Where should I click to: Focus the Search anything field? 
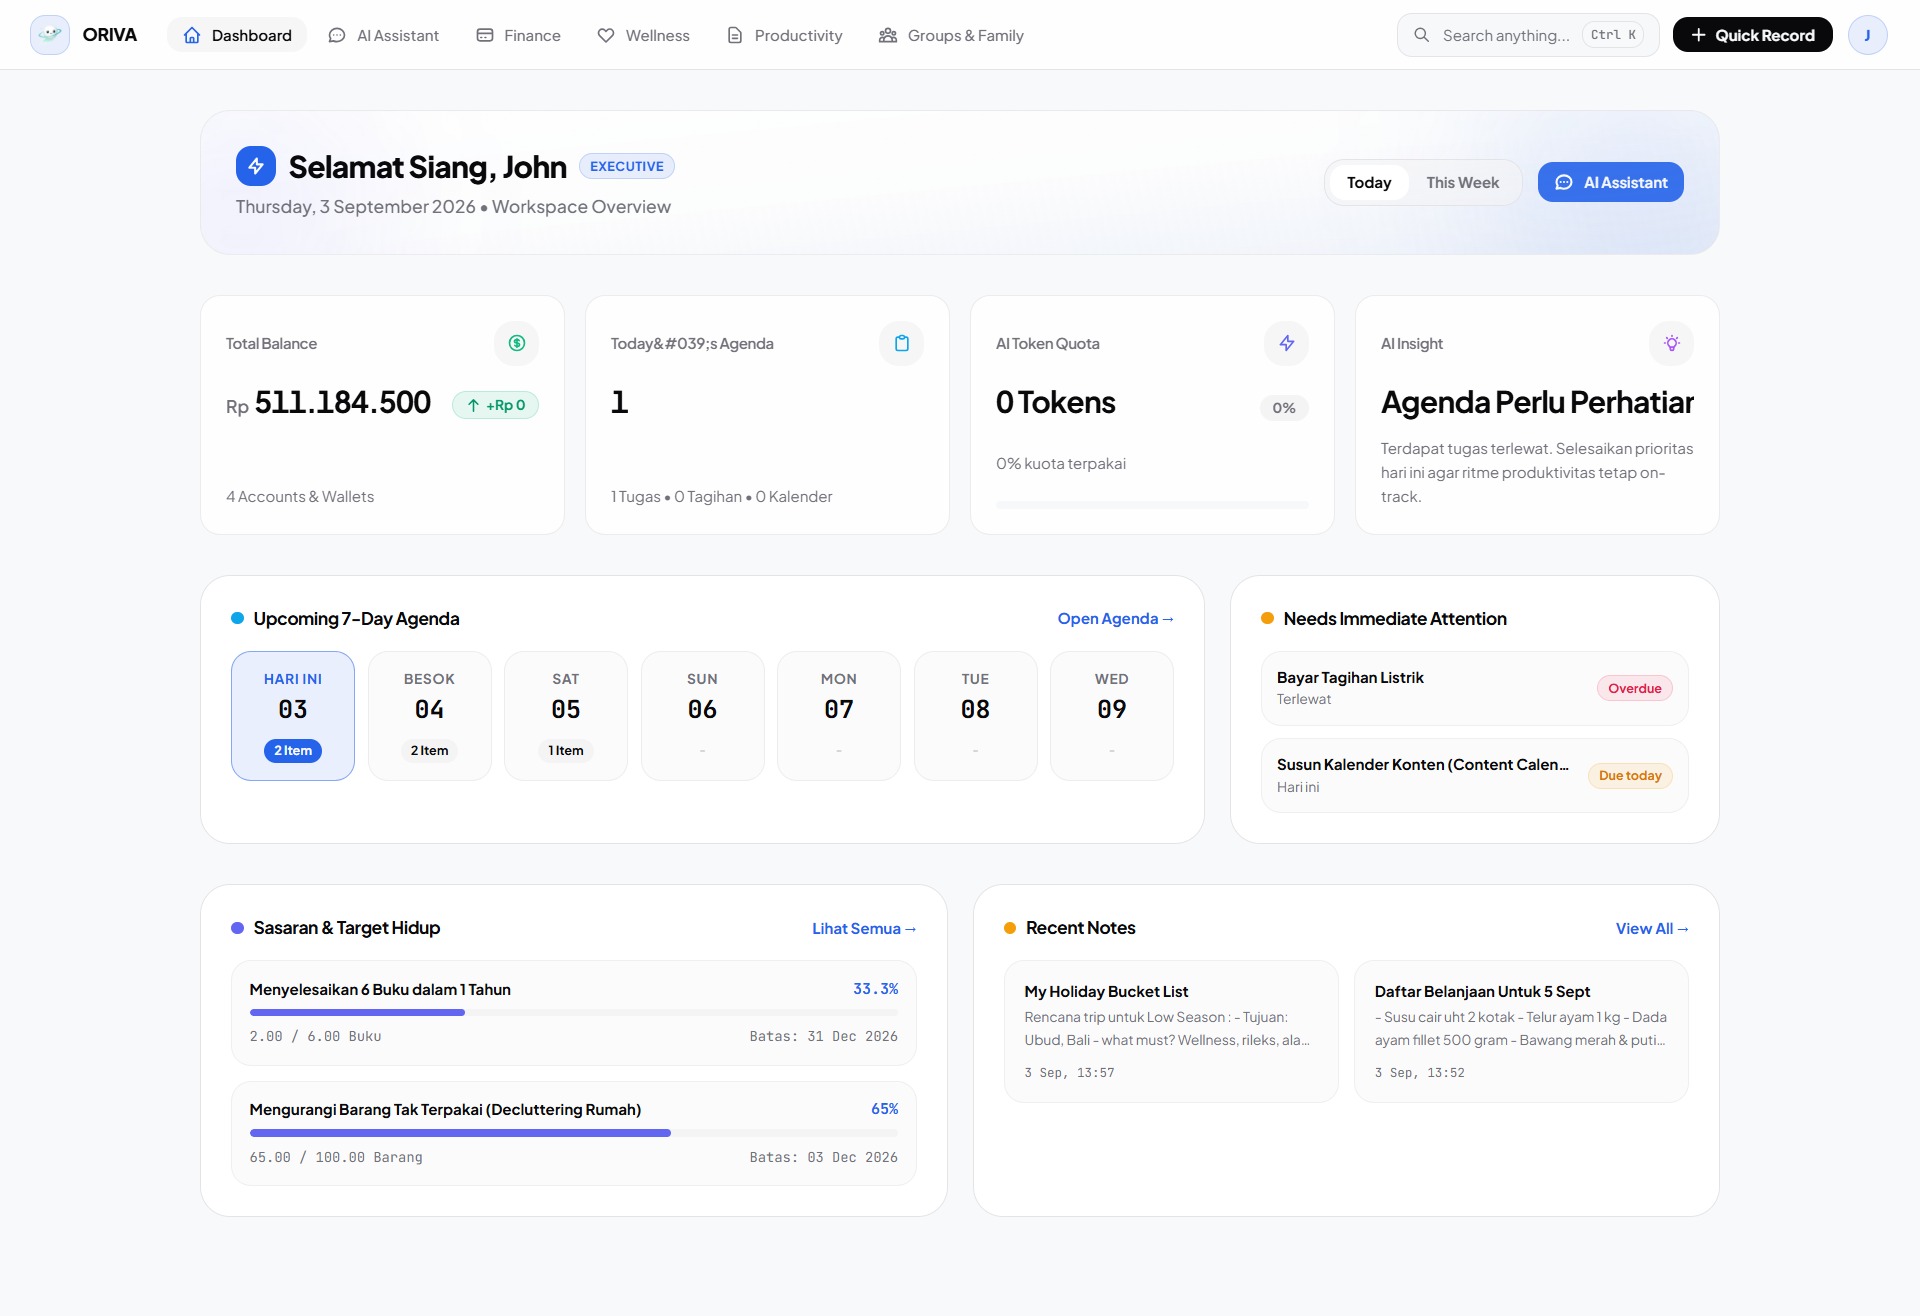click(1527, 35)
